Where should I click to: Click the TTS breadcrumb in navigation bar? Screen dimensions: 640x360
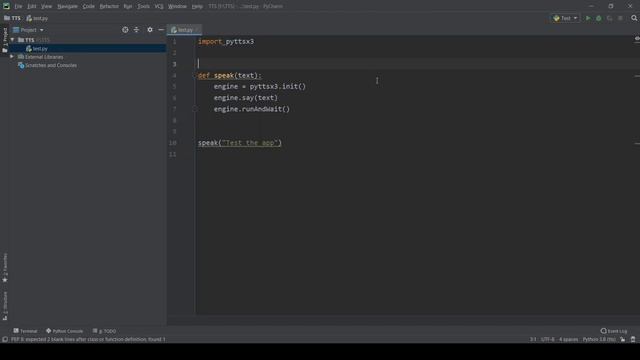[x=12, y=18]
